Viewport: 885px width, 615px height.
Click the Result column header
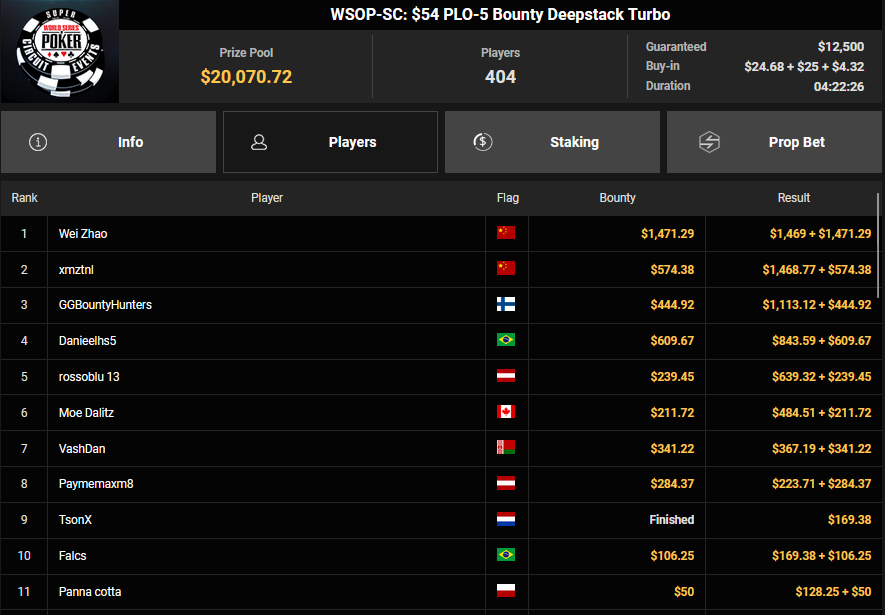tap(793, 198)
